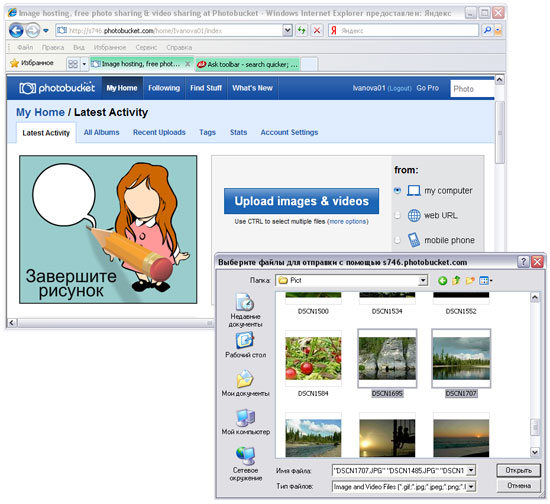Click the Upload images & videos button
550x504 pixels.
[301, 201]
